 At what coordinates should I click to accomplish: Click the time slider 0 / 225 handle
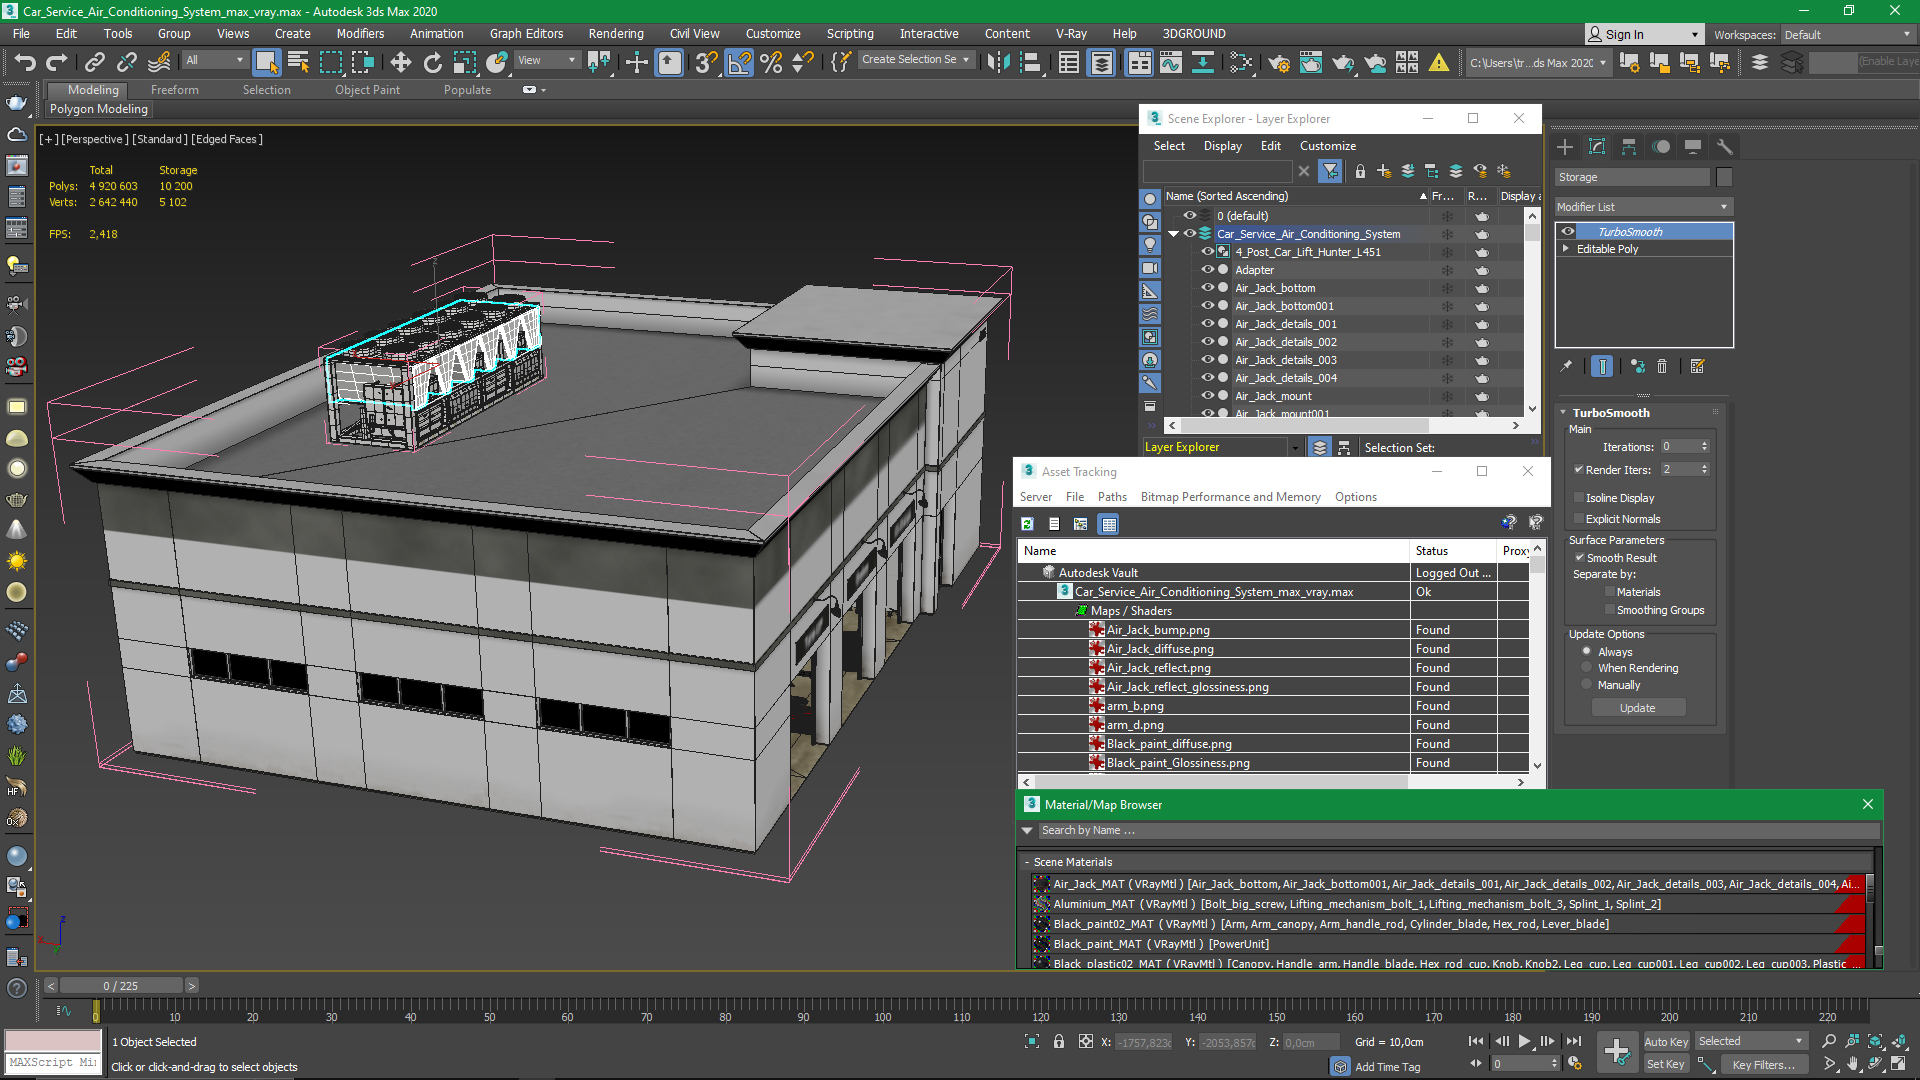pos(121,986)
